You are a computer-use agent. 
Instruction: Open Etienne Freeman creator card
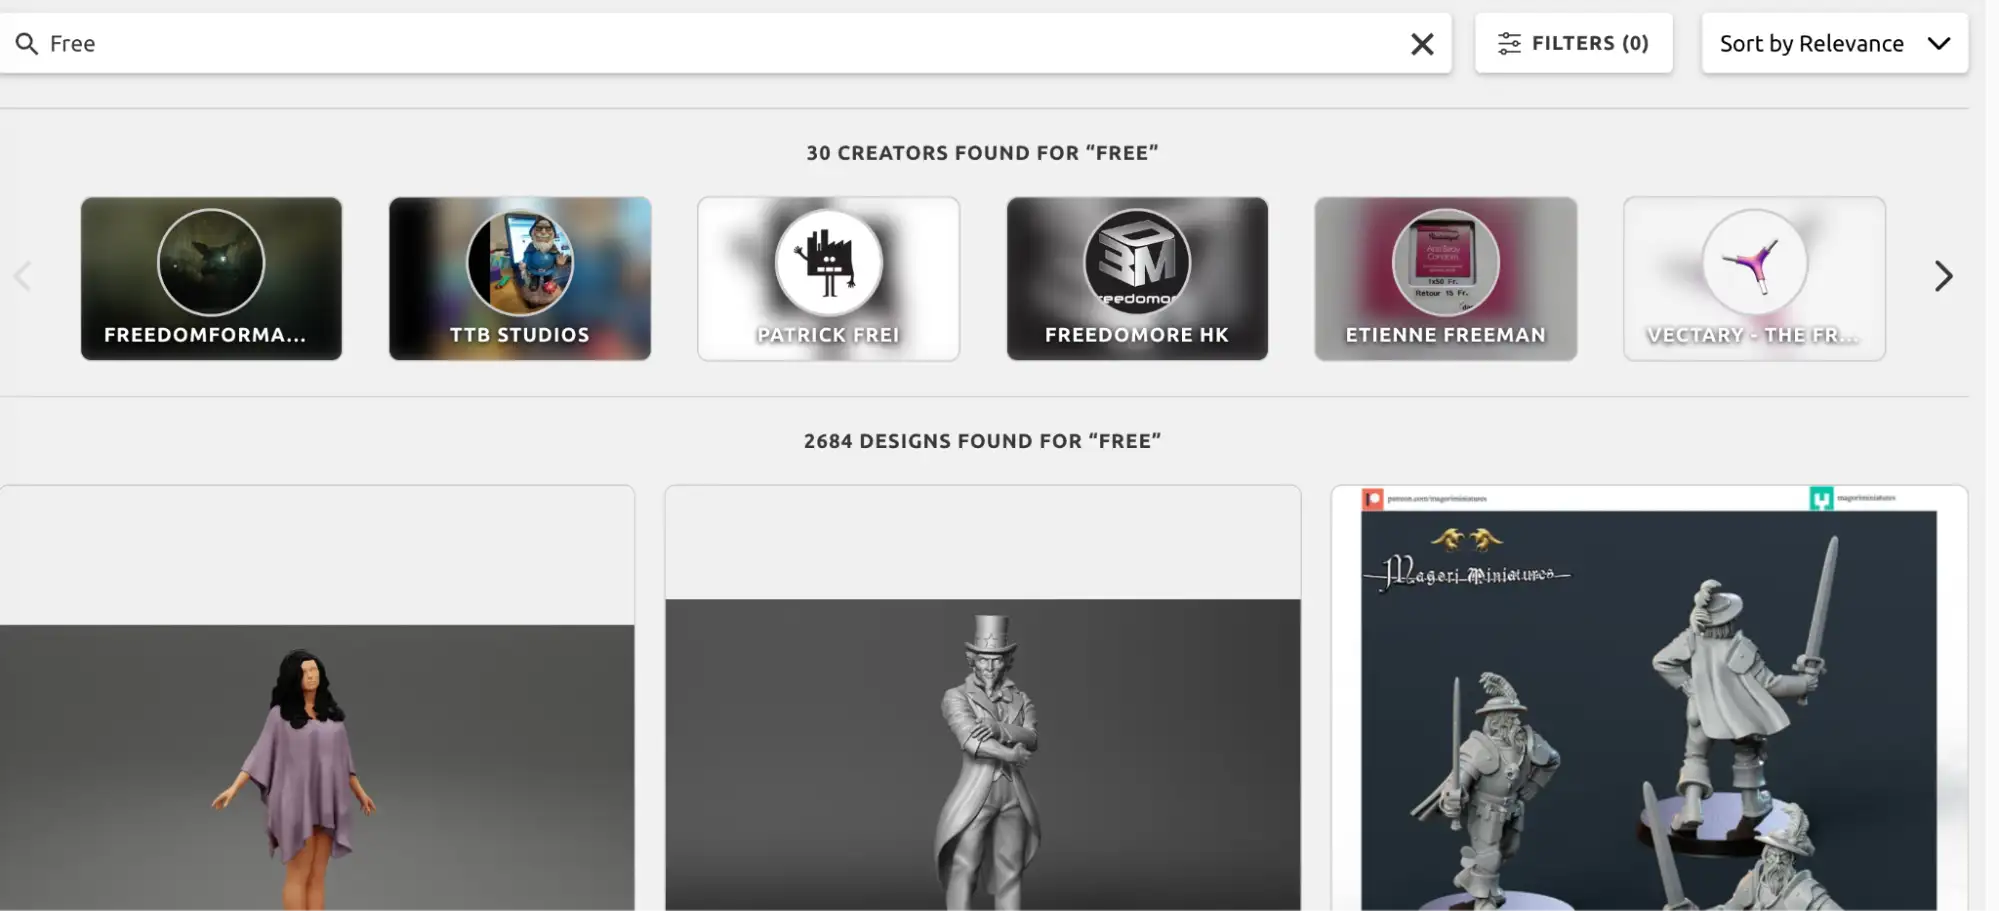click(x=1446, y=278)
